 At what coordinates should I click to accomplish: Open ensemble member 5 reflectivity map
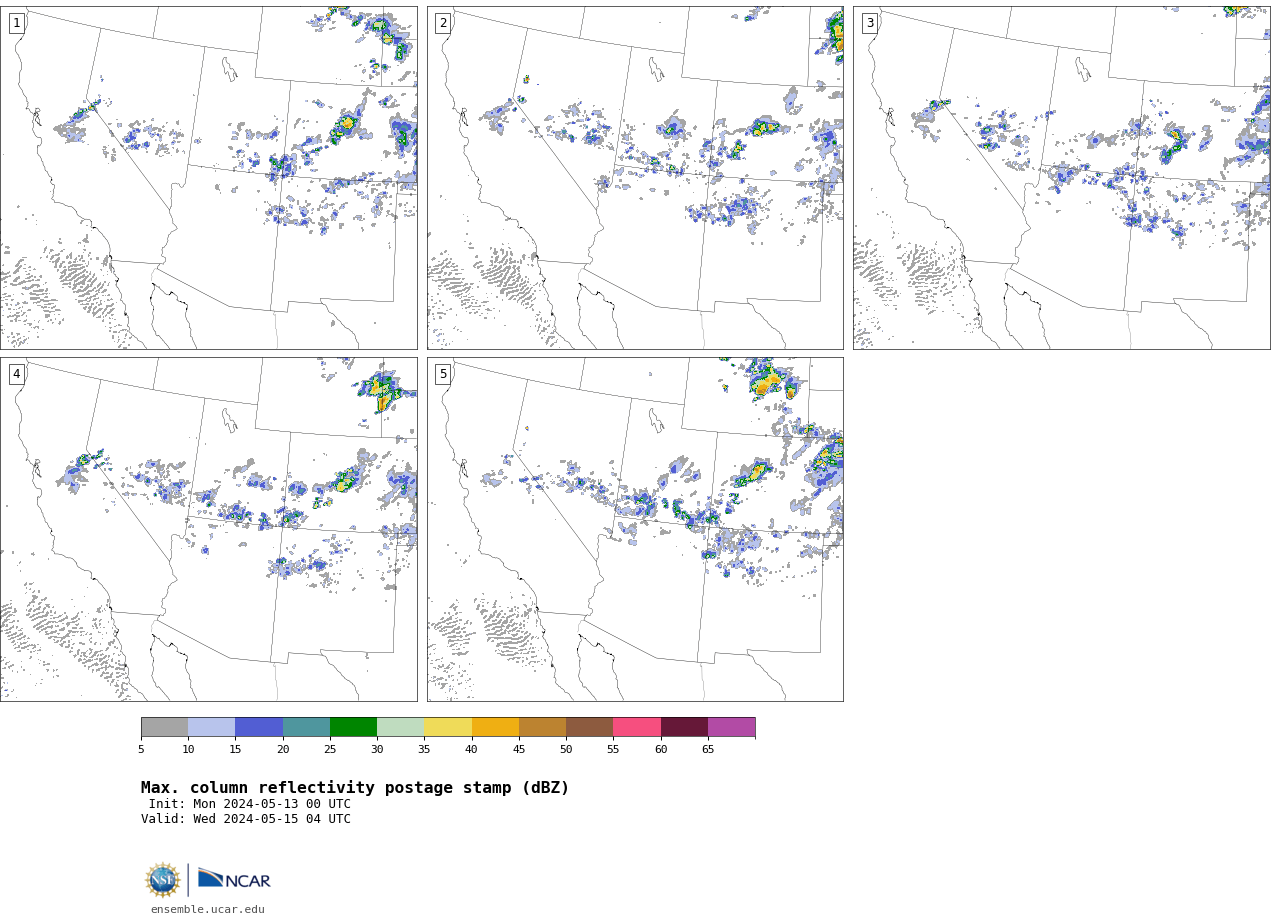click(635, 529)
